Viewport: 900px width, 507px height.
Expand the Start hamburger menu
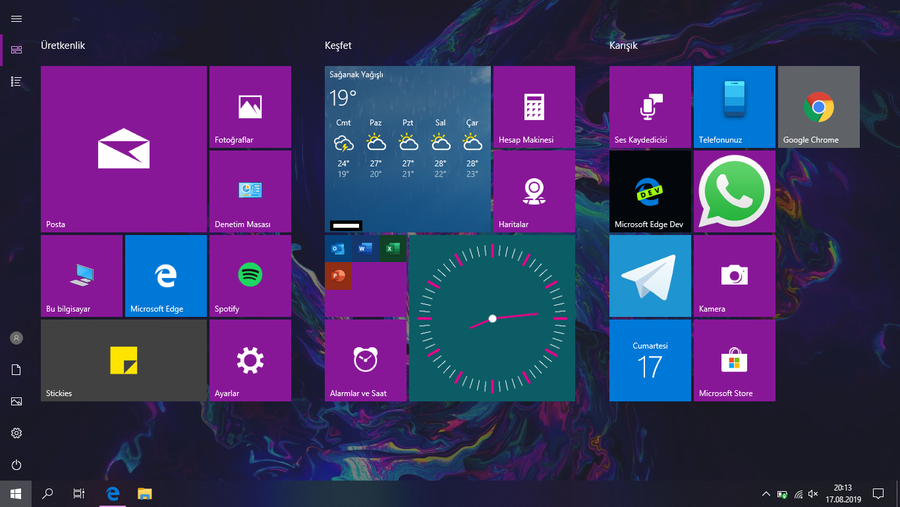pyautogui.click(x=16, y=19)
